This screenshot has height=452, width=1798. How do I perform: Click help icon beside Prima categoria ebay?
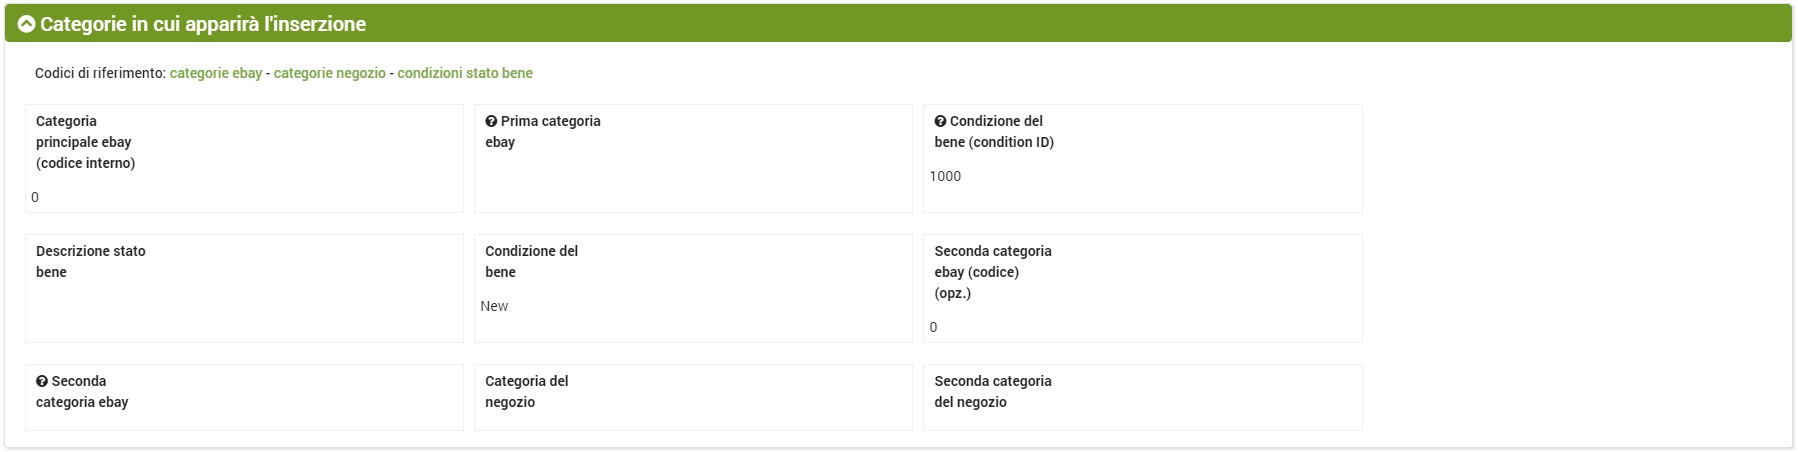pyautogui.click(x=491, y=122)
